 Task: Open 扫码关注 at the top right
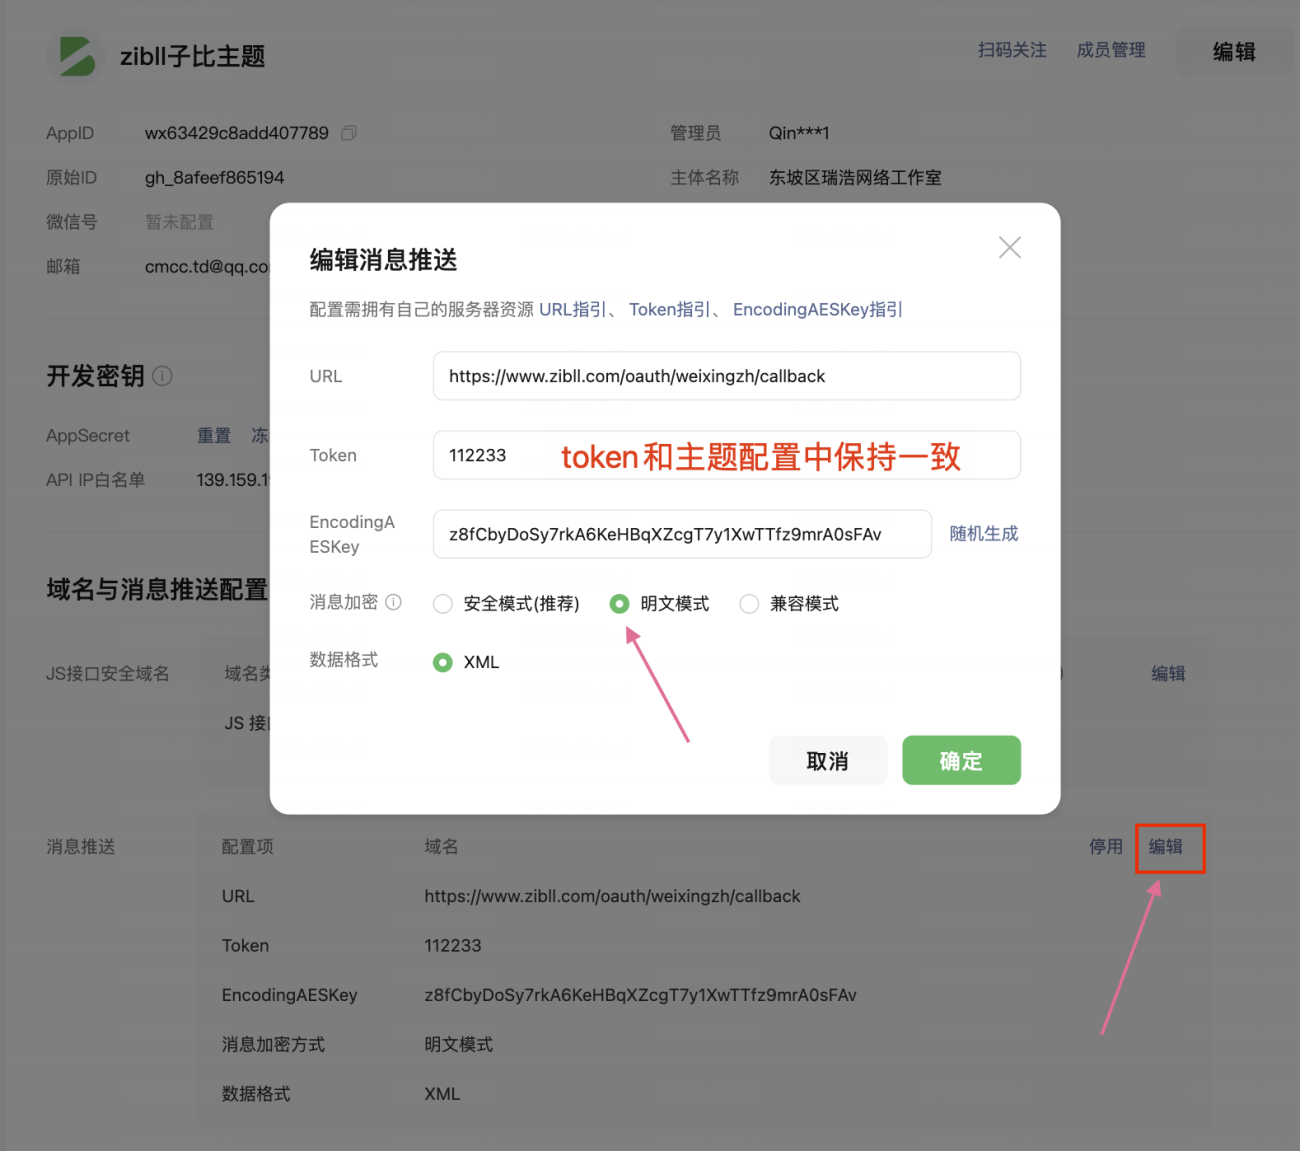point(1010,50)
